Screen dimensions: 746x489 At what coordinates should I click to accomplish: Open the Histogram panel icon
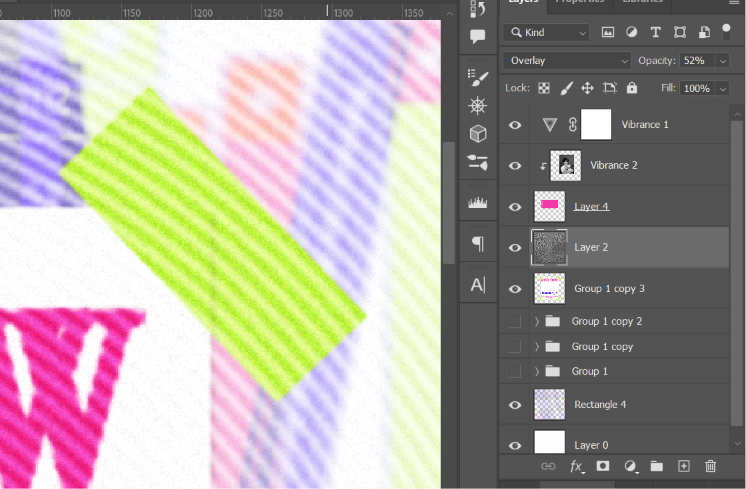[478, 203]
